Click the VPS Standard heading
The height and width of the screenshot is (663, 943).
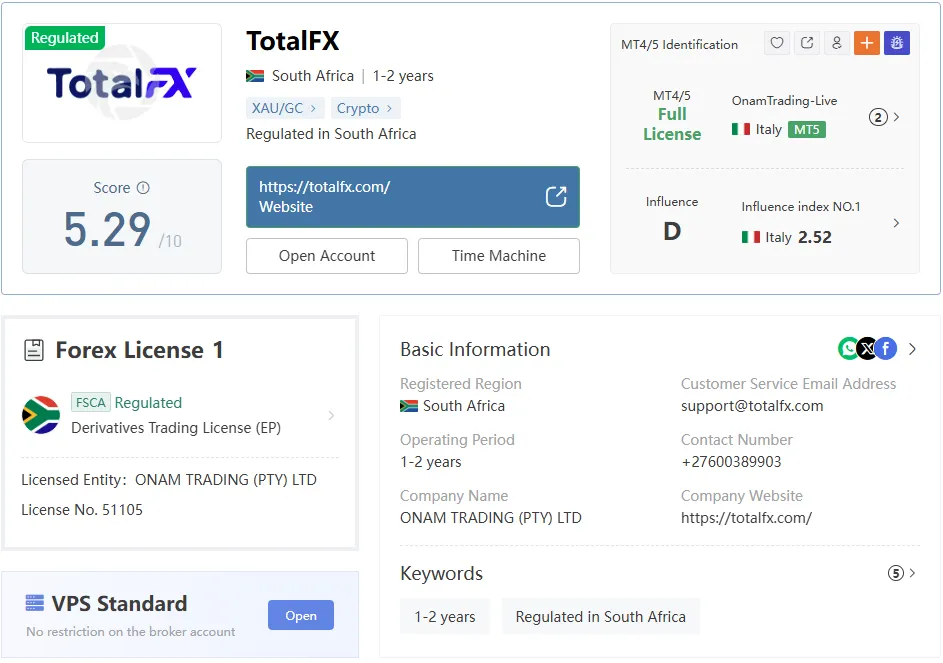point(119,603)
